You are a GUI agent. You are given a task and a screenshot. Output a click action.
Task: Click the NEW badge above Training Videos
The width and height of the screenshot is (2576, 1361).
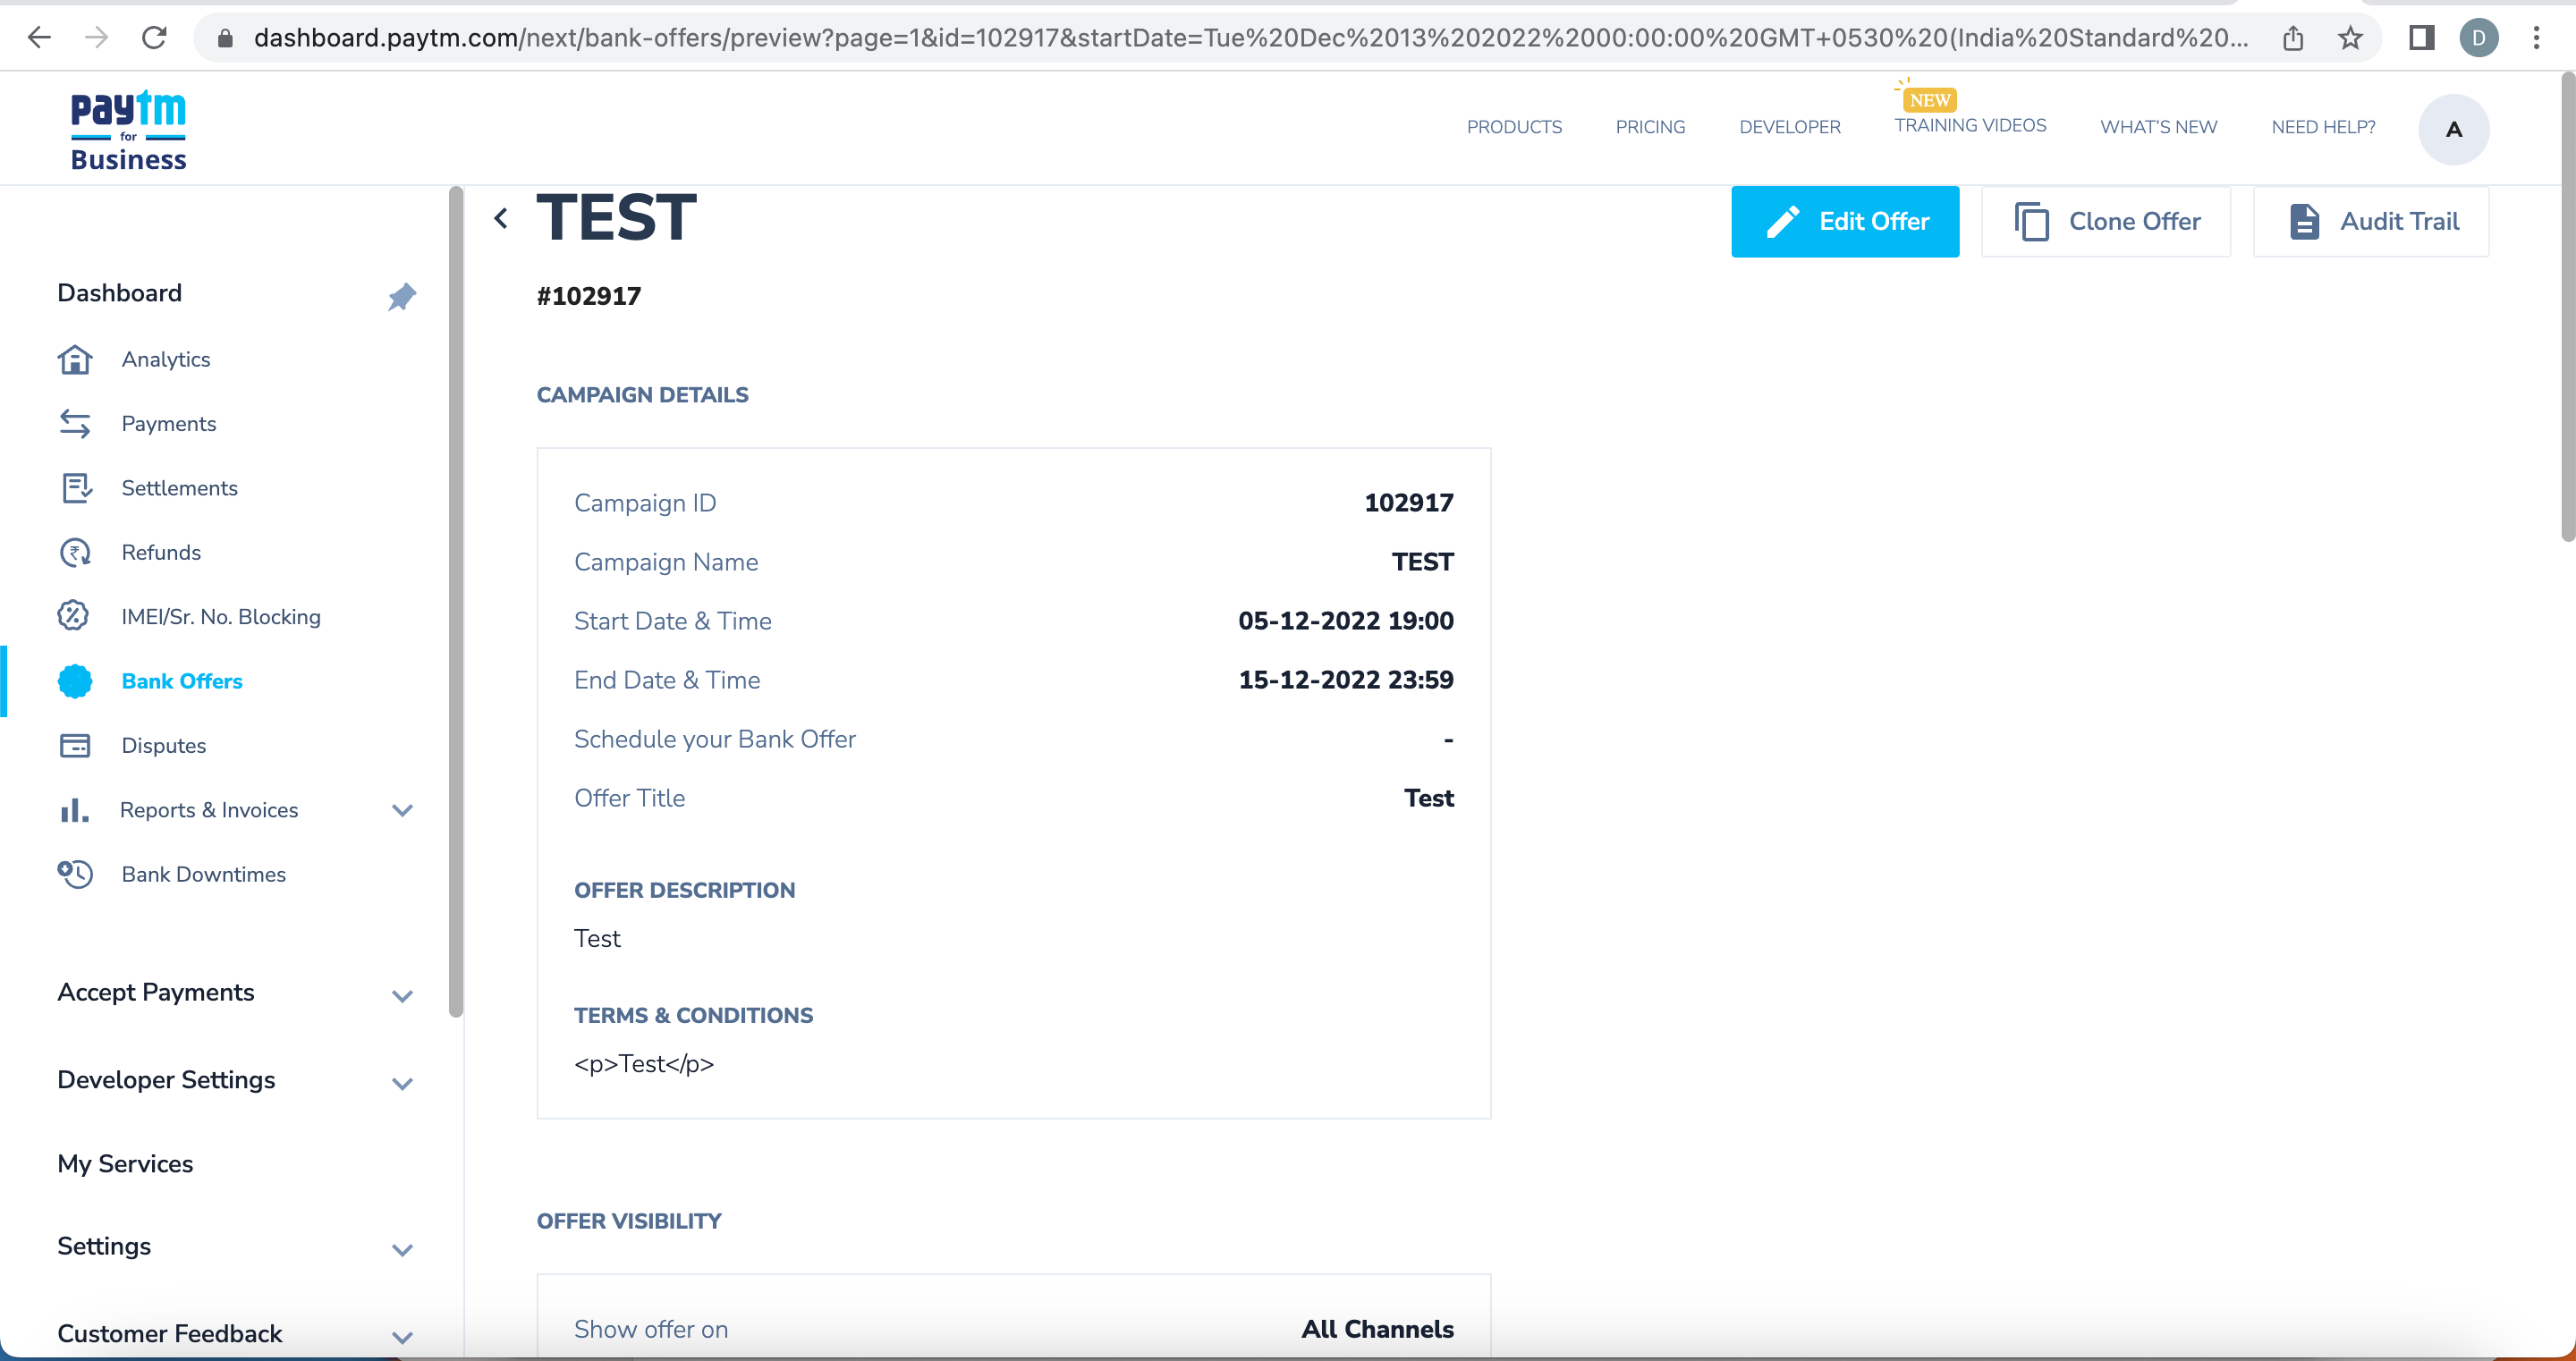pyautogui.click(x=1929, y=99)
